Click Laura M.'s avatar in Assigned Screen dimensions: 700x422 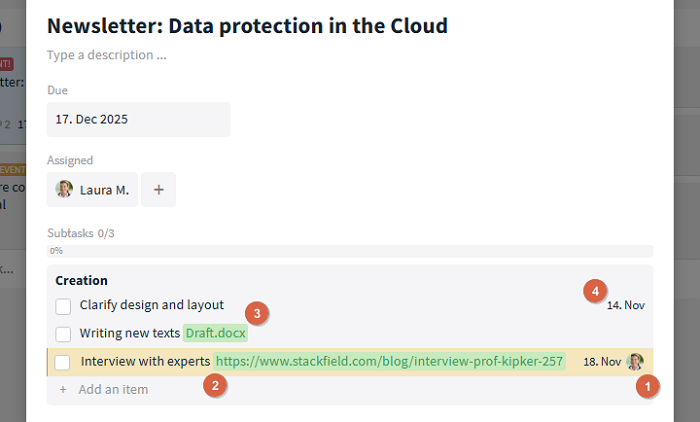pos(64,189)
